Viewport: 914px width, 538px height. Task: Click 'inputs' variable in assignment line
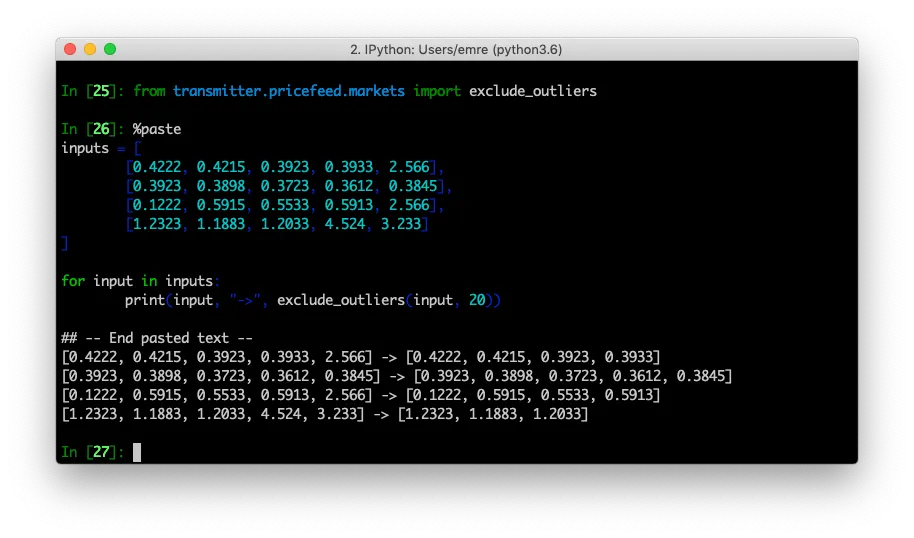point(85,148)
